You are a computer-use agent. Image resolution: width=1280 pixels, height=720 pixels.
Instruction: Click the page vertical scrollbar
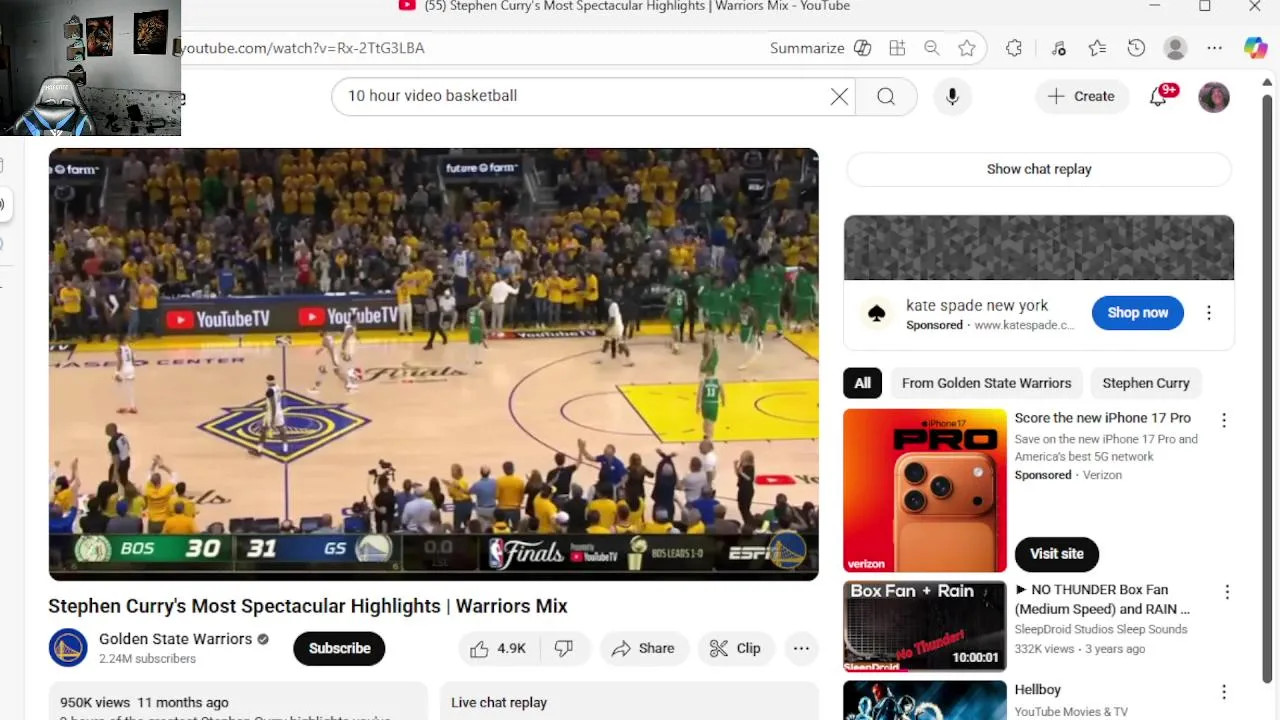coord(1268,388)
